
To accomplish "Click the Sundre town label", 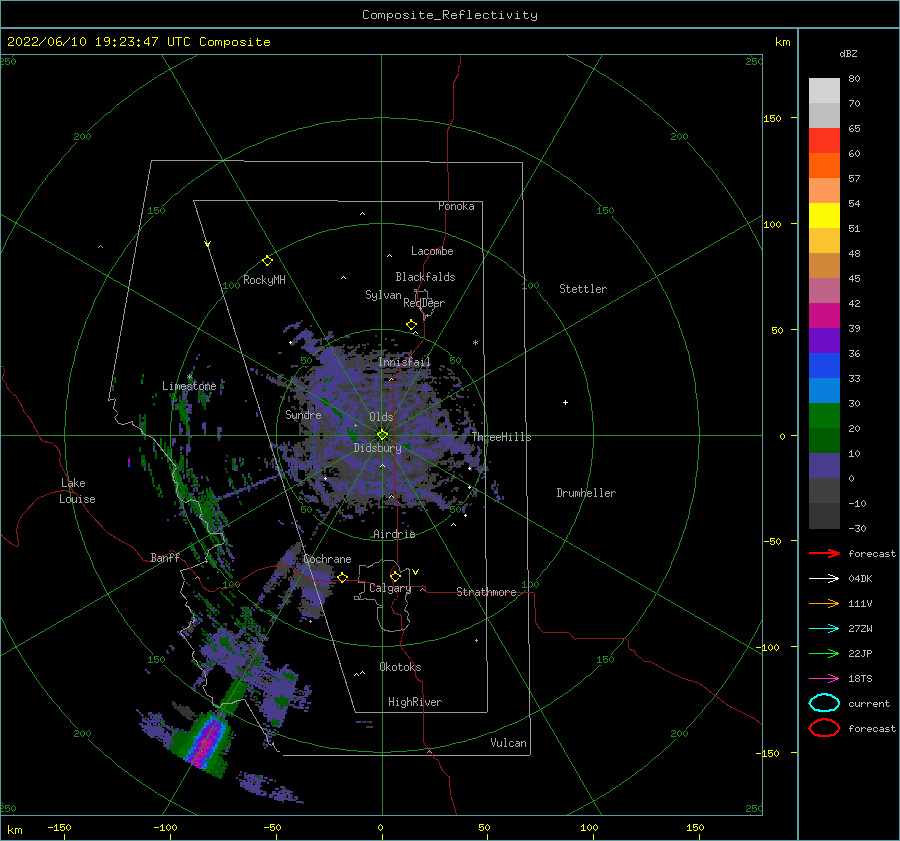I will pos(303,414).
